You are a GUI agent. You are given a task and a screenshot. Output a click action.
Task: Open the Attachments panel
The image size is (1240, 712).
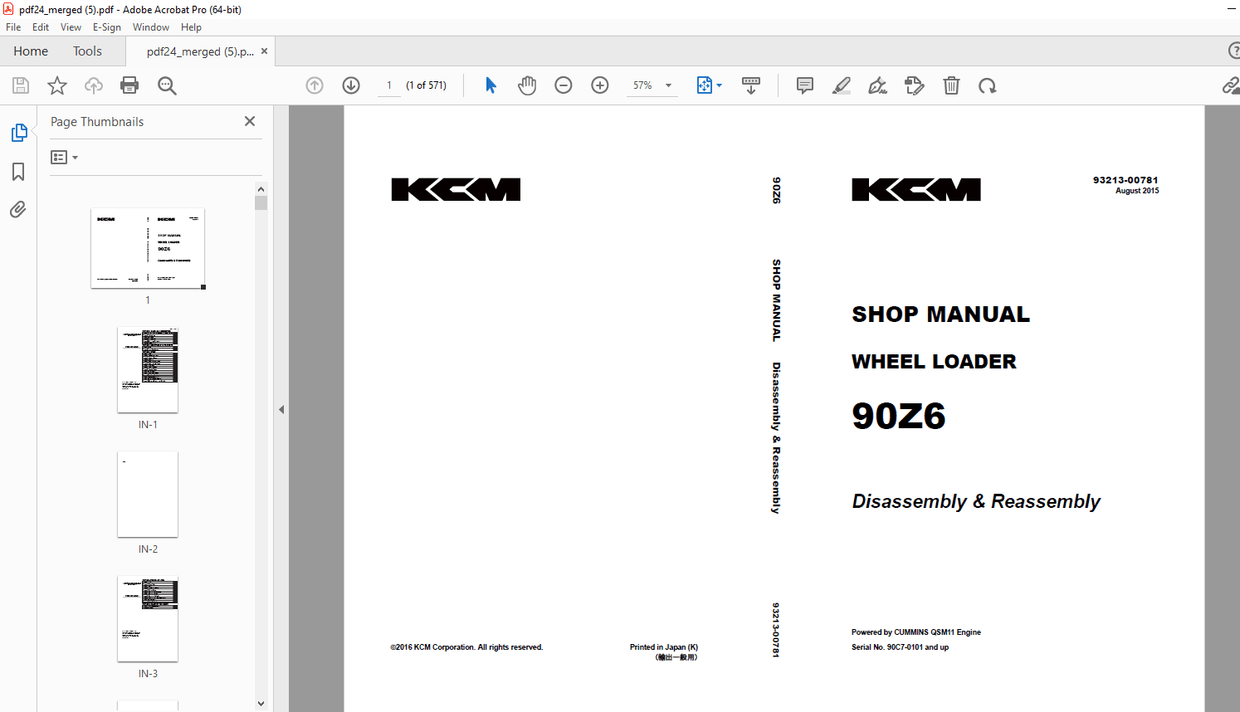coord(19,209)
